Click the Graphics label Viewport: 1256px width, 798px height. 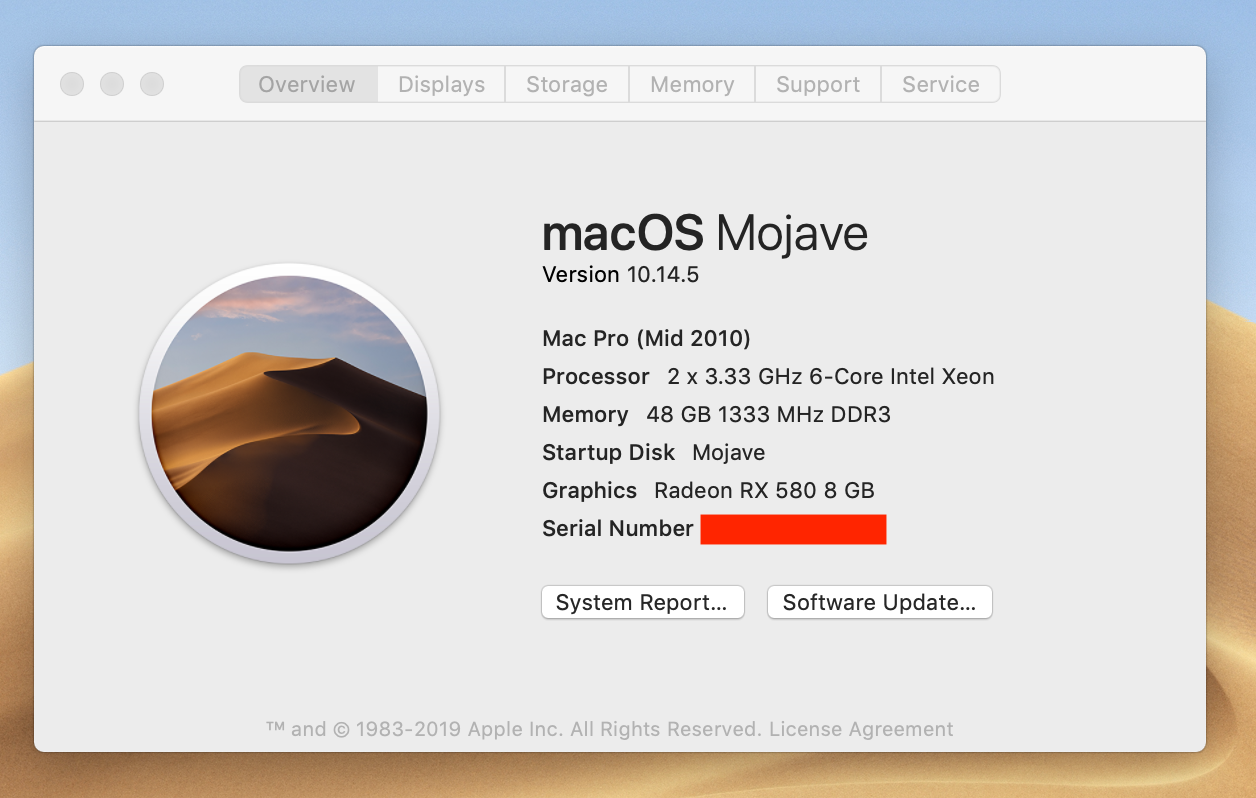[x=589, y=490]
